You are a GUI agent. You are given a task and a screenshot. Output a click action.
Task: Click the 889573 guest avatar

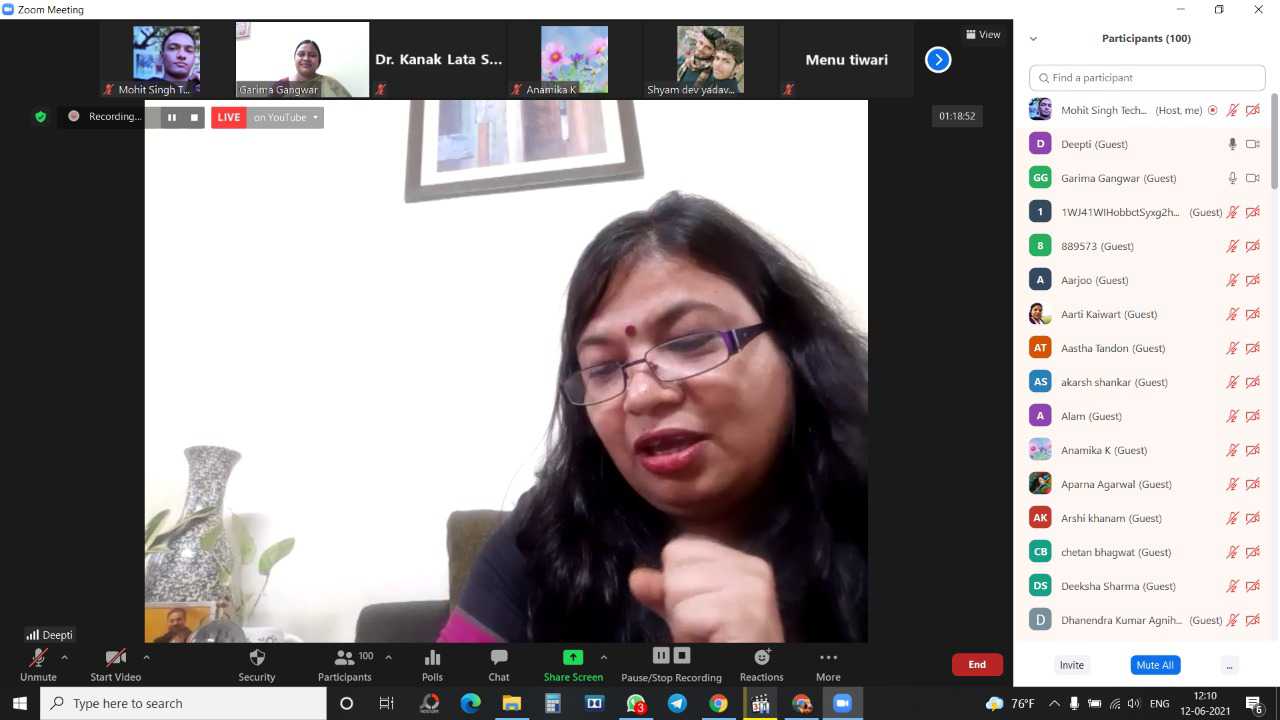click(x=1040, y=246)
